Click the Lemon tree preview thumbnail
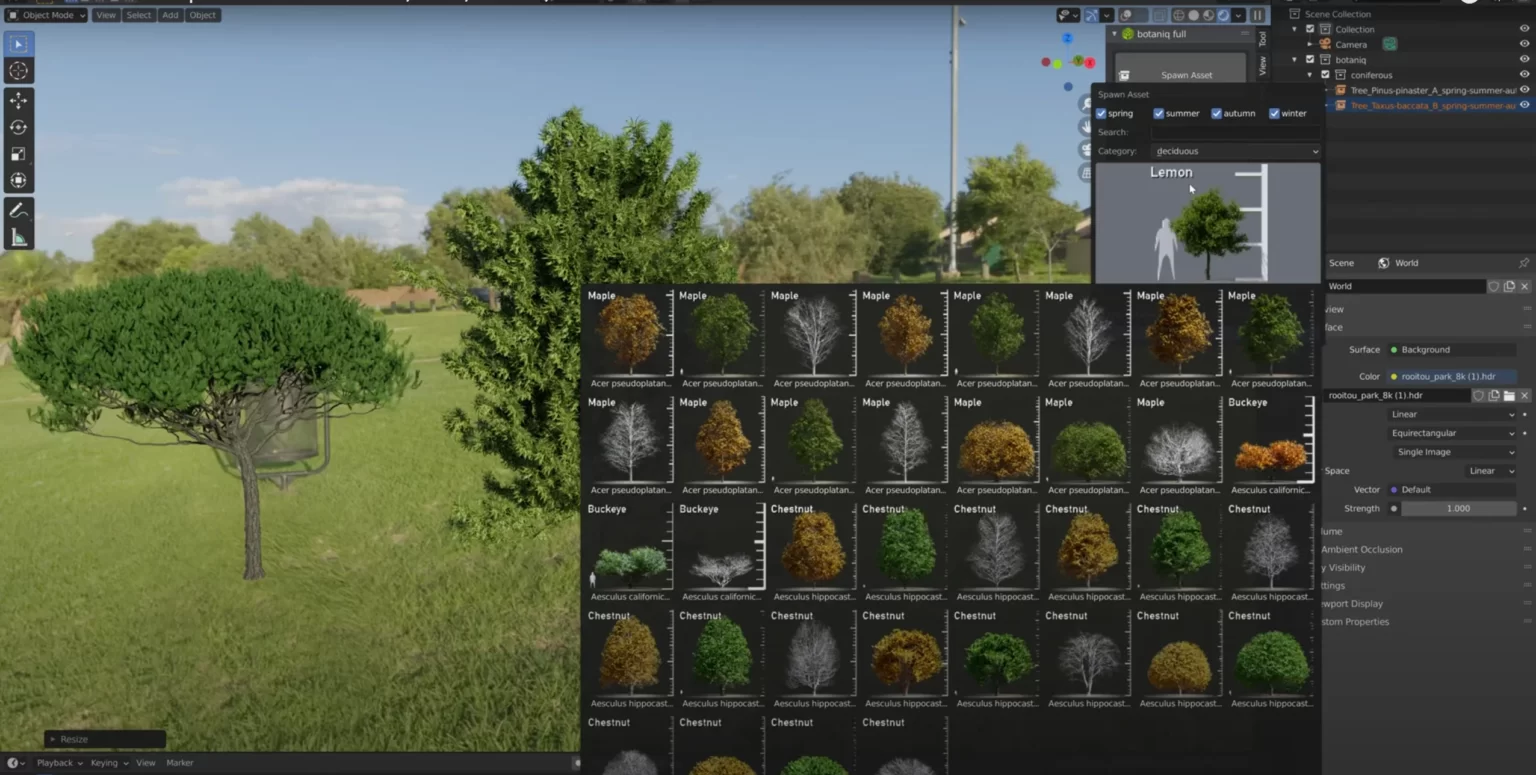The width and height of the screenshot is (1536, 775). (1208, 223)
